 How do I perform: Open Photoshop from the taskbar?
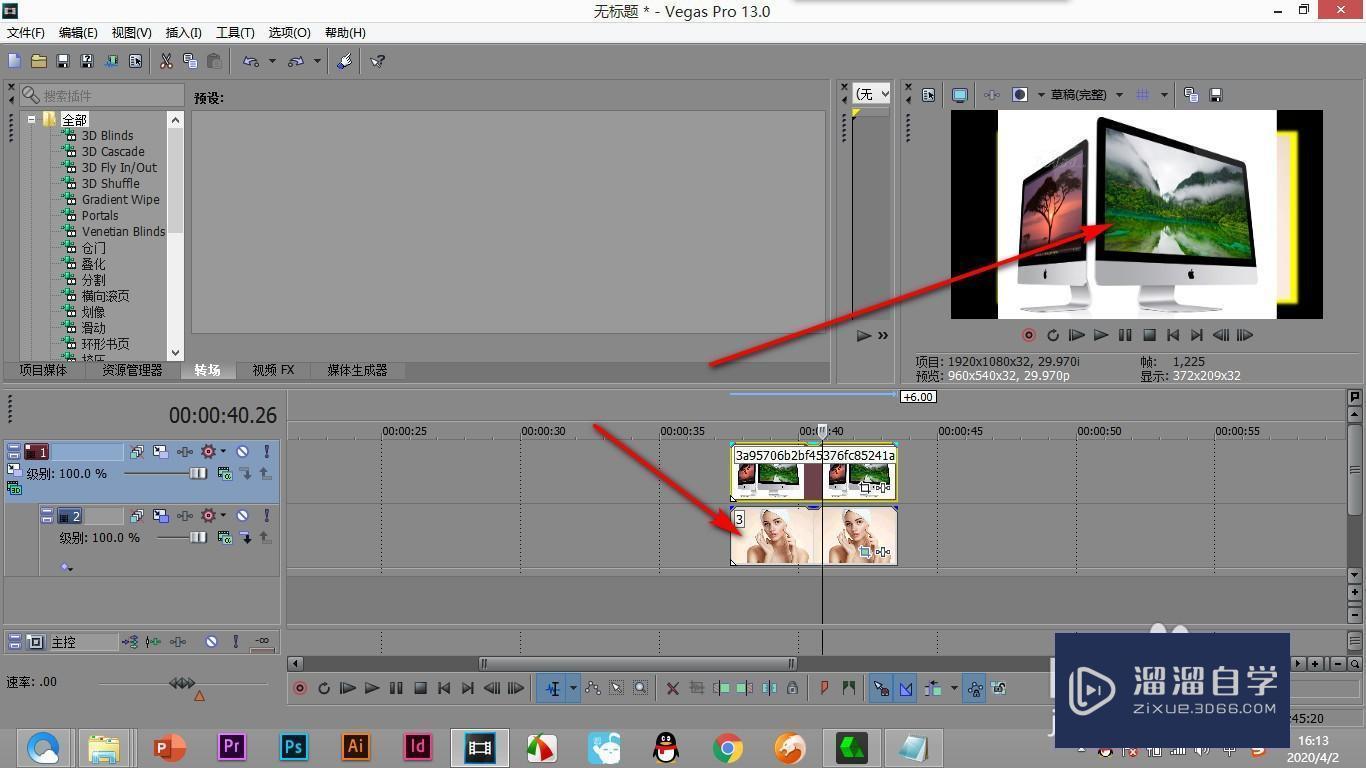[x=294, y=747]
